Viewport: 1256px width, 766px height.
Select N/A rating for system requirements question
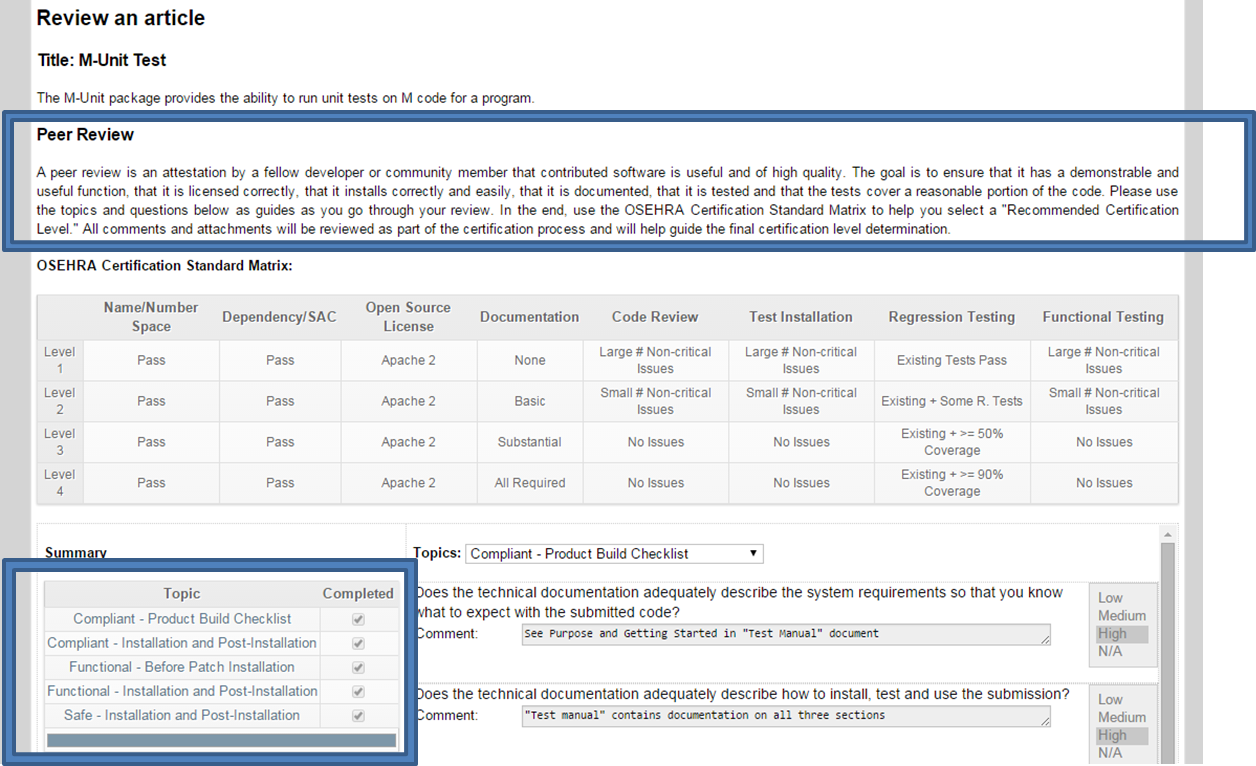click(1110, 651)
